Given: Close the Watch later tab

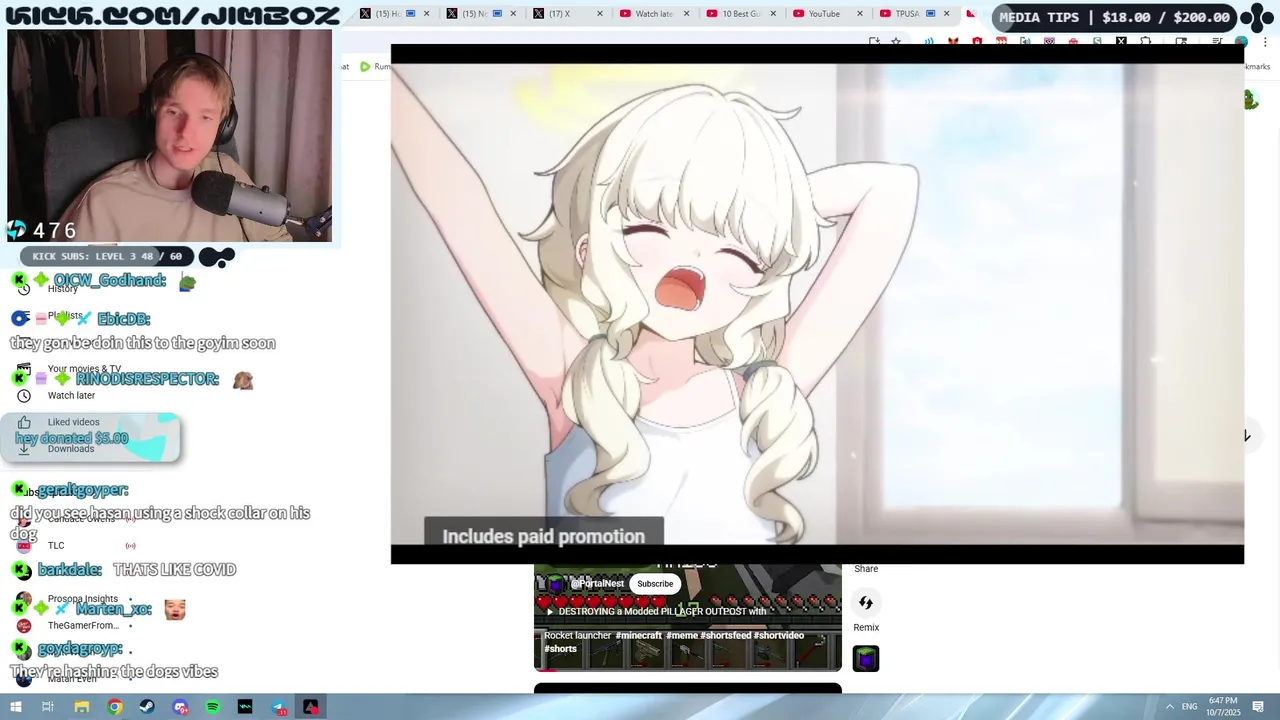Looking at the screenshot, I should pos(686,14).
